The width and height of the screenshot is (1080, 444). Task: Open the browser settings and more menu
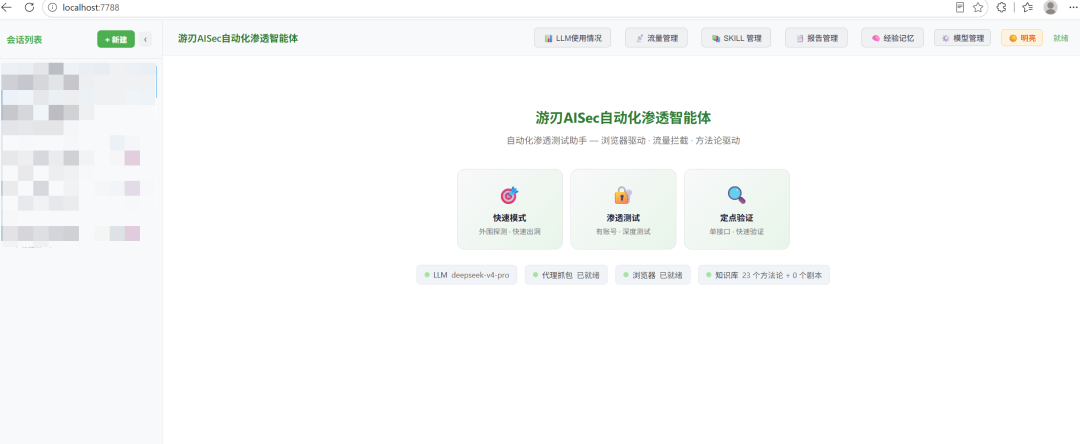coord(1072,7)
